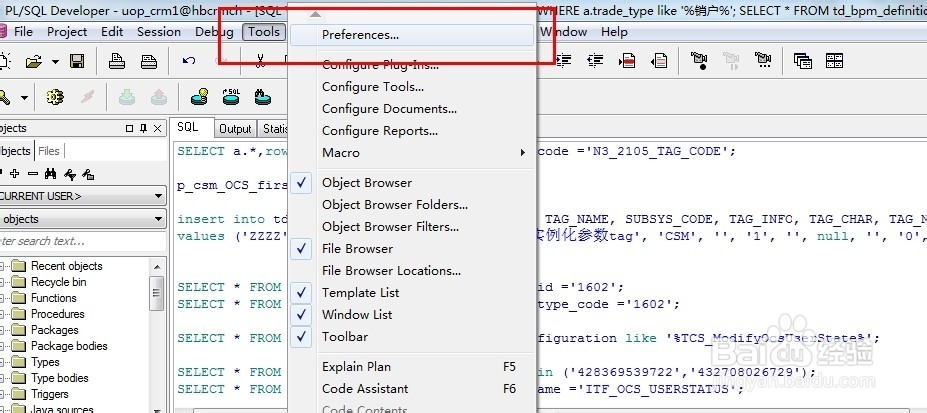Screen dimensions: 927x413
Task: Select Explain Plan F5 menu item
Action: [x=411, y=366]
